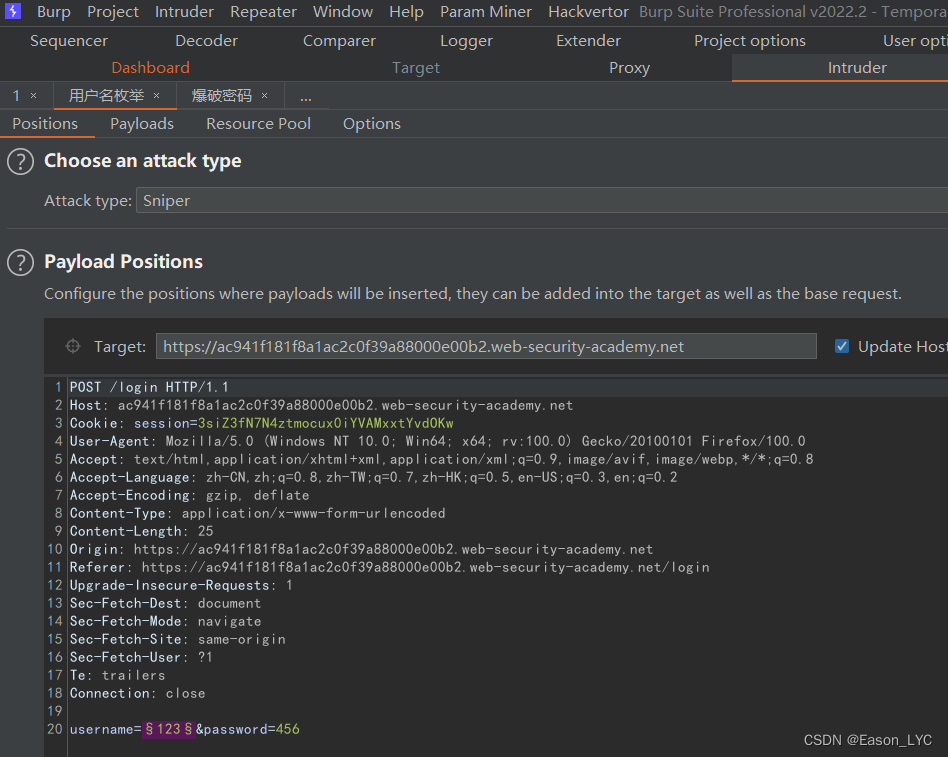Viewport: 948px width, 757px height.
Task: Open help for Payload Positions section
Action: pyautogui.click(x=21, y=262)
